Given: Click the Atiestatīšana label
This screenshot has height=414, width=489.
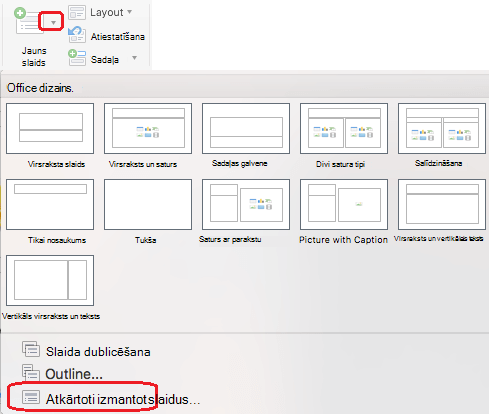Looking at the screenshot, I should (x=118, y=37).
